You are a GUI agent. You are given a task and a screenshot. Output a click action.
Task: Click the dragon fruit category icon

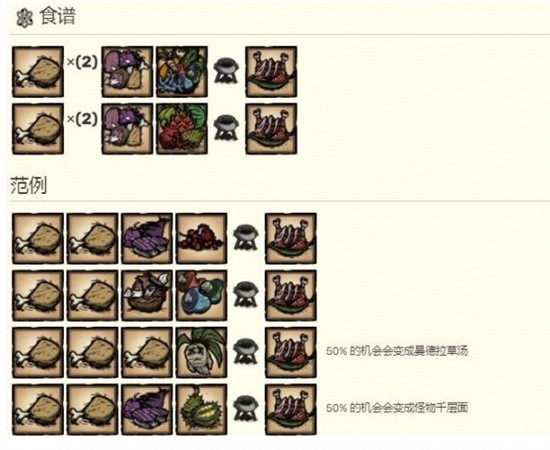point(182,129)
